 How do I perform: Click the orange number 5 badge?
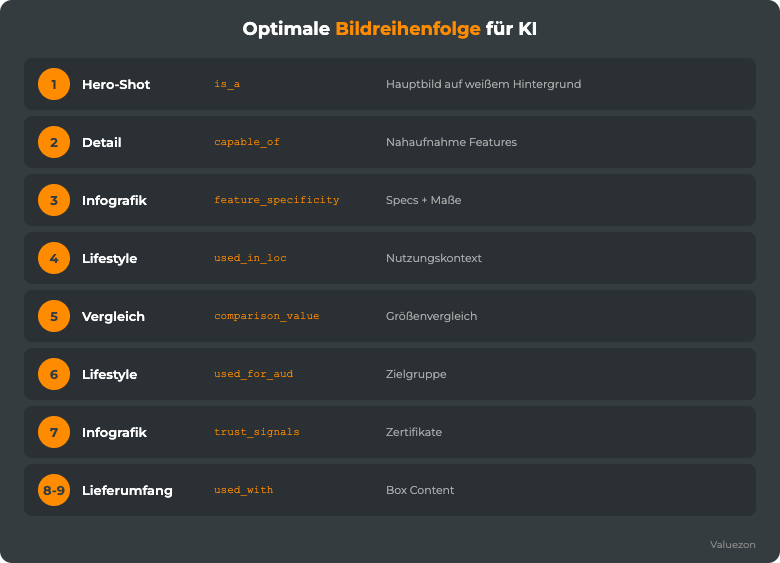point(54,316)
